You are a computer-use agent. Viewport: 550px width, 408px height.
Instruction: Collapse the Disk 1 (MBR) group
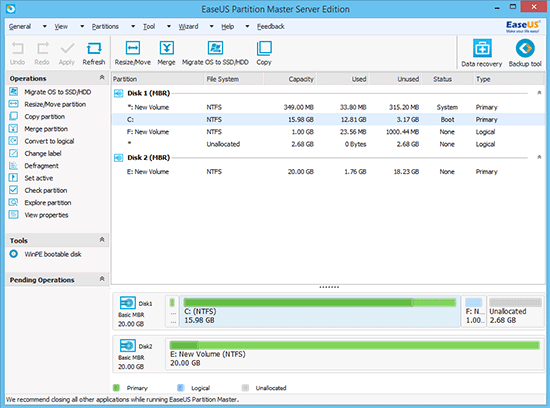point(539,93)
